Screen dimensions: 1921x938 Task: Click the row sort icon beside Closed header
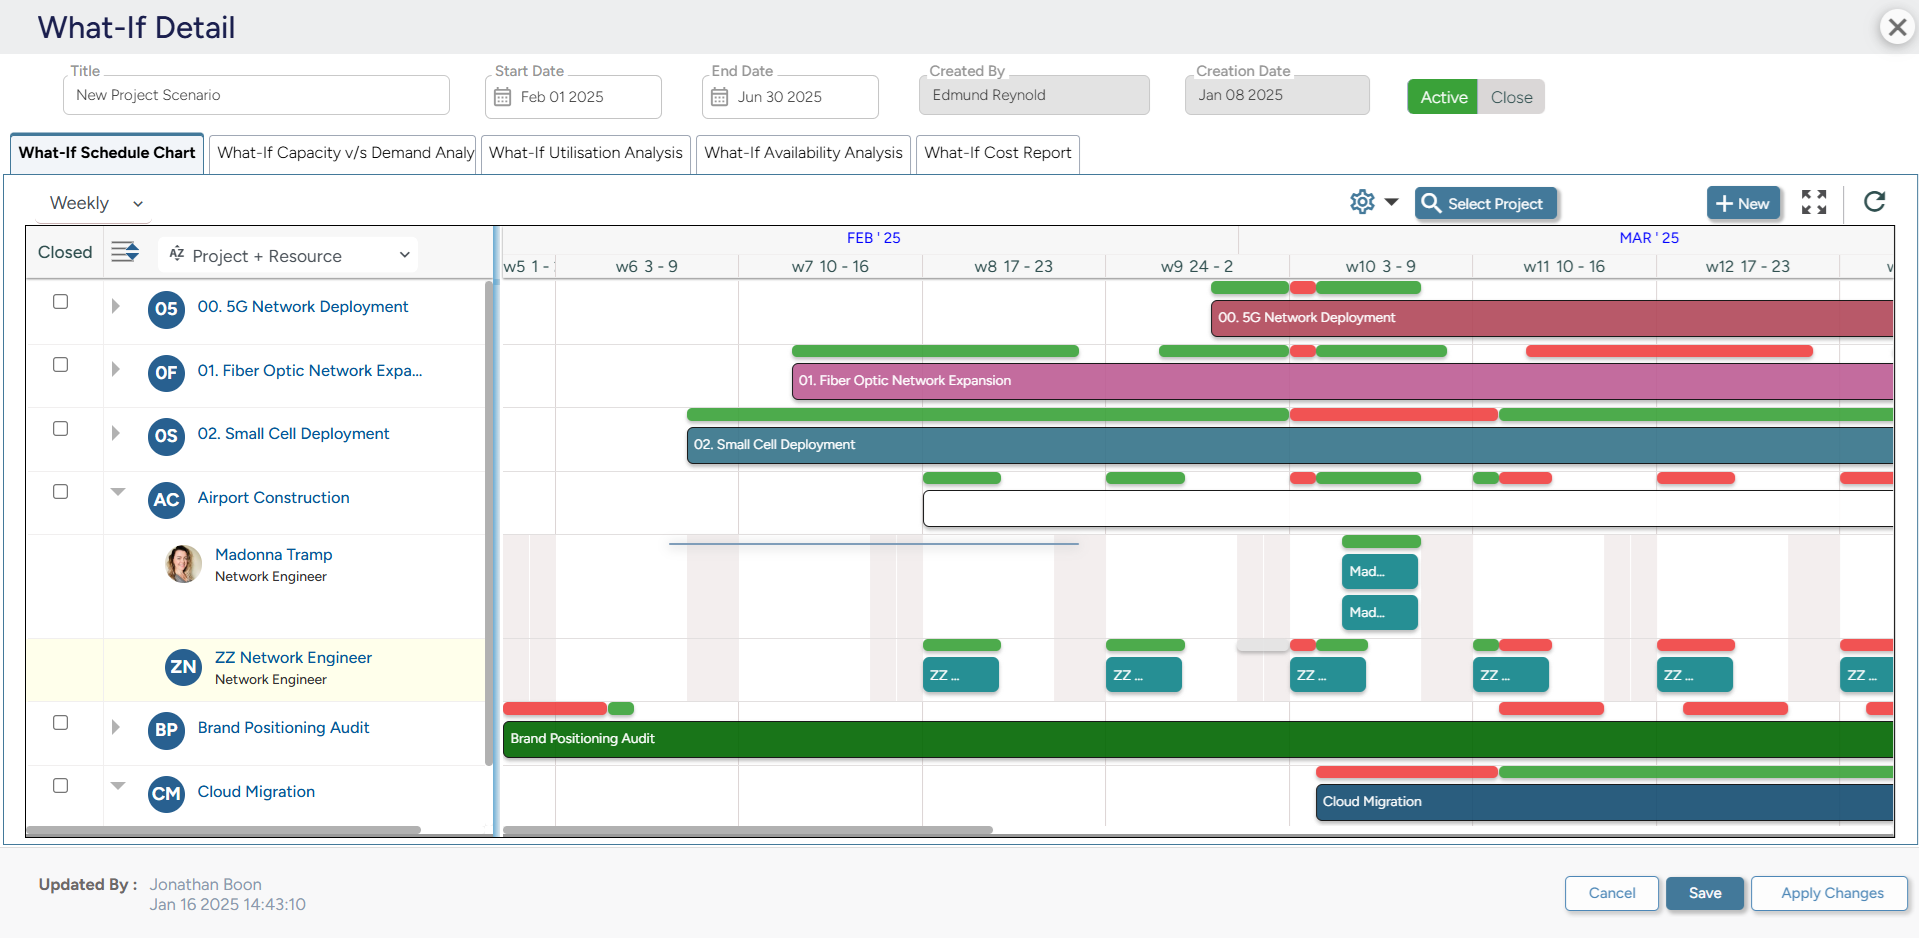[x=126, y=252]
